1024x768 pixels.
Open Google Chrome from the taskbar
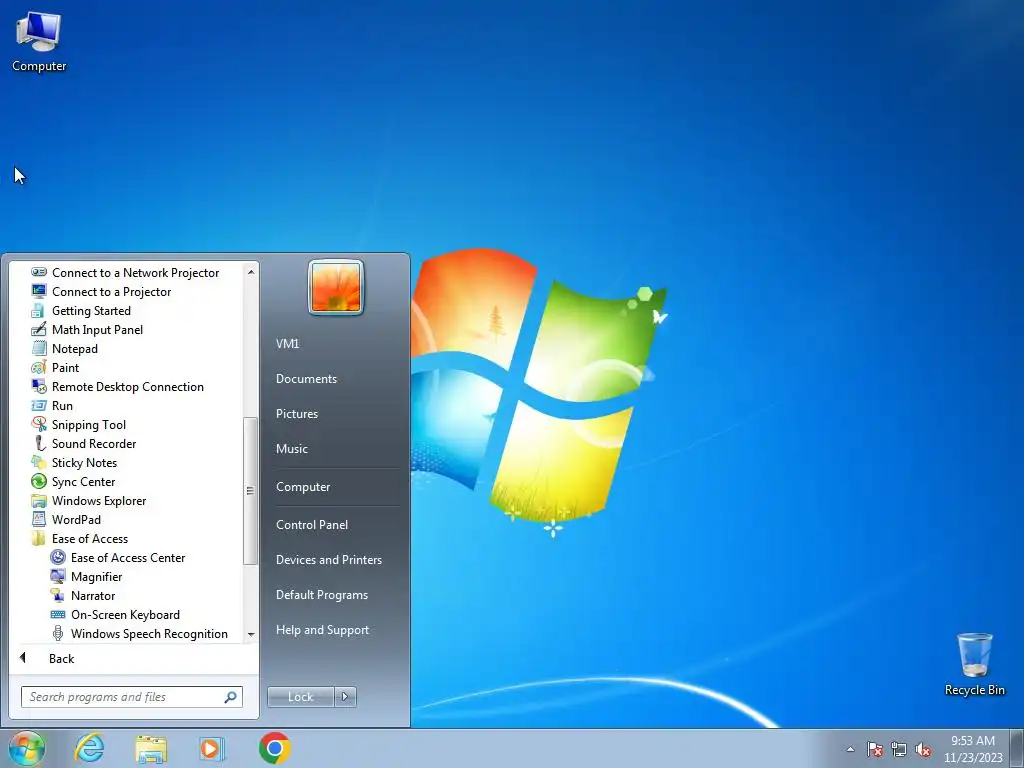coord(274,748)
